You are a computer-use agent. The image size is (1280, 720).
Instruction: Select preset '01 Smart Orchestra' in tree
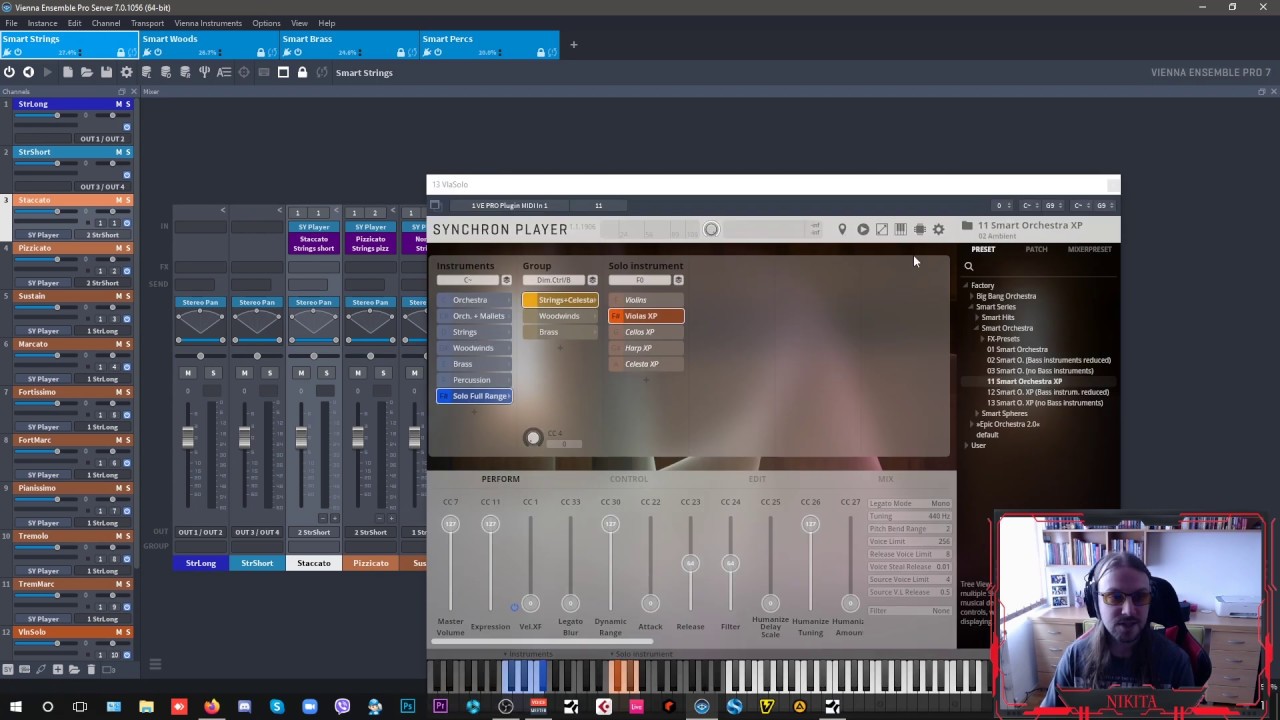point(1017,350)
